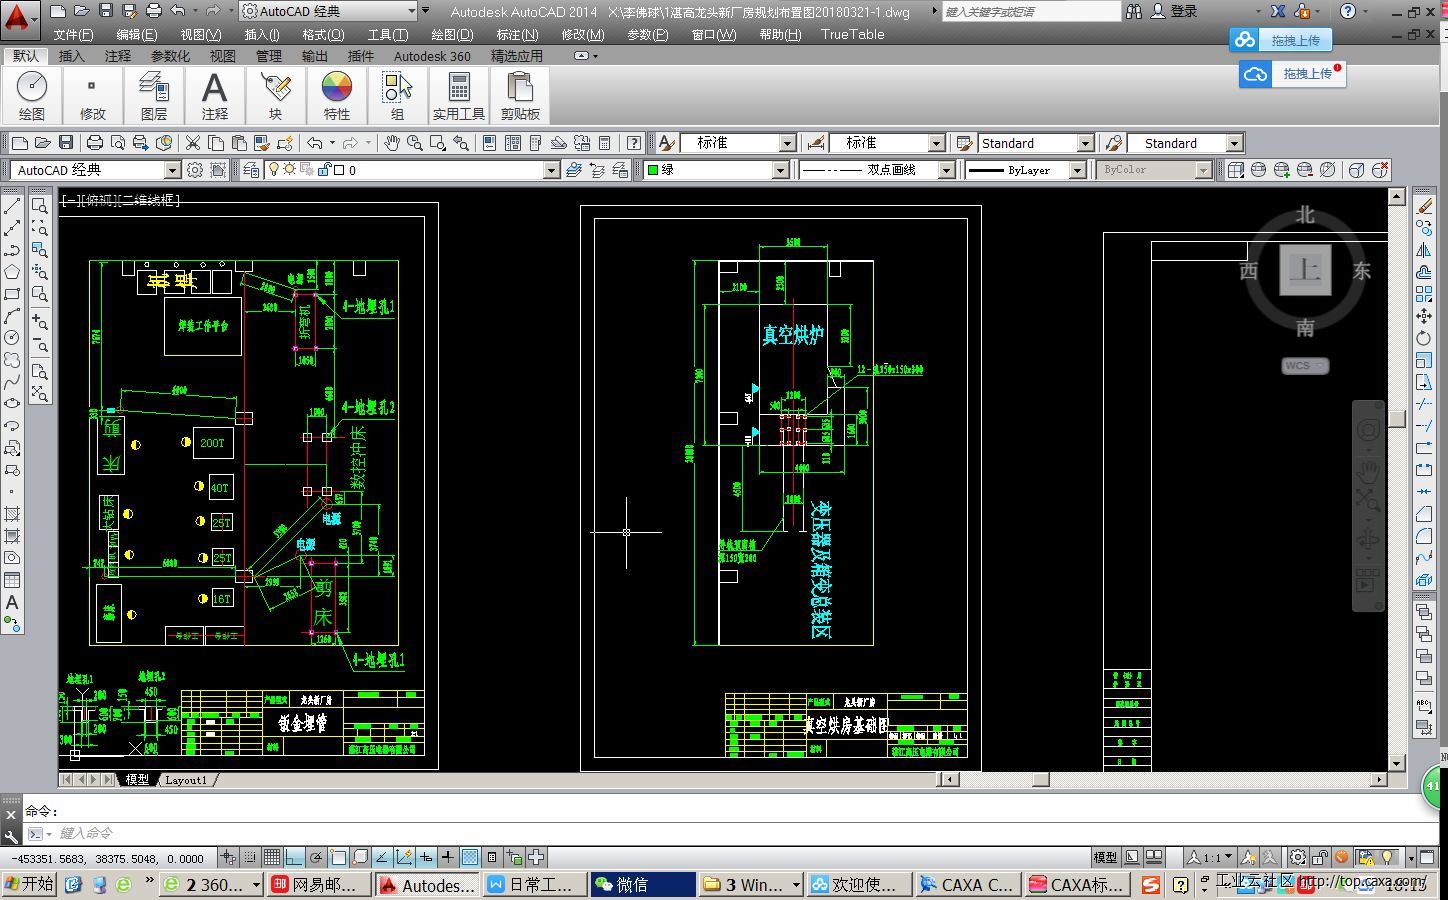Toggle lineweight display in status bar

(447, 857)
